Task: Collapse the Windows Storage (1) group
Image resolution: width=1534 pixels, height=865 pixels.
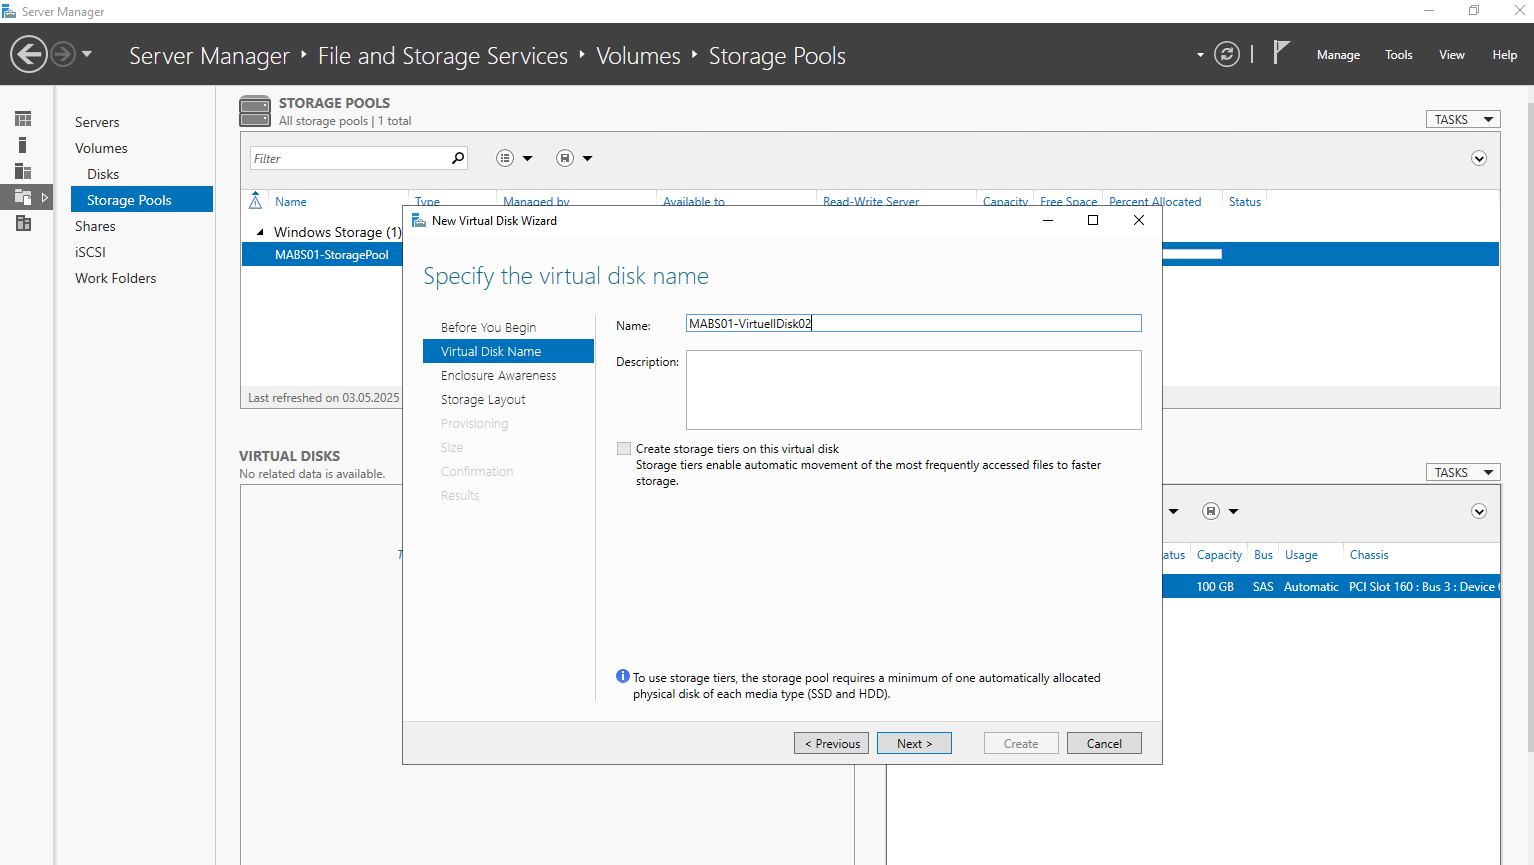Action: [x=260, y=232]
